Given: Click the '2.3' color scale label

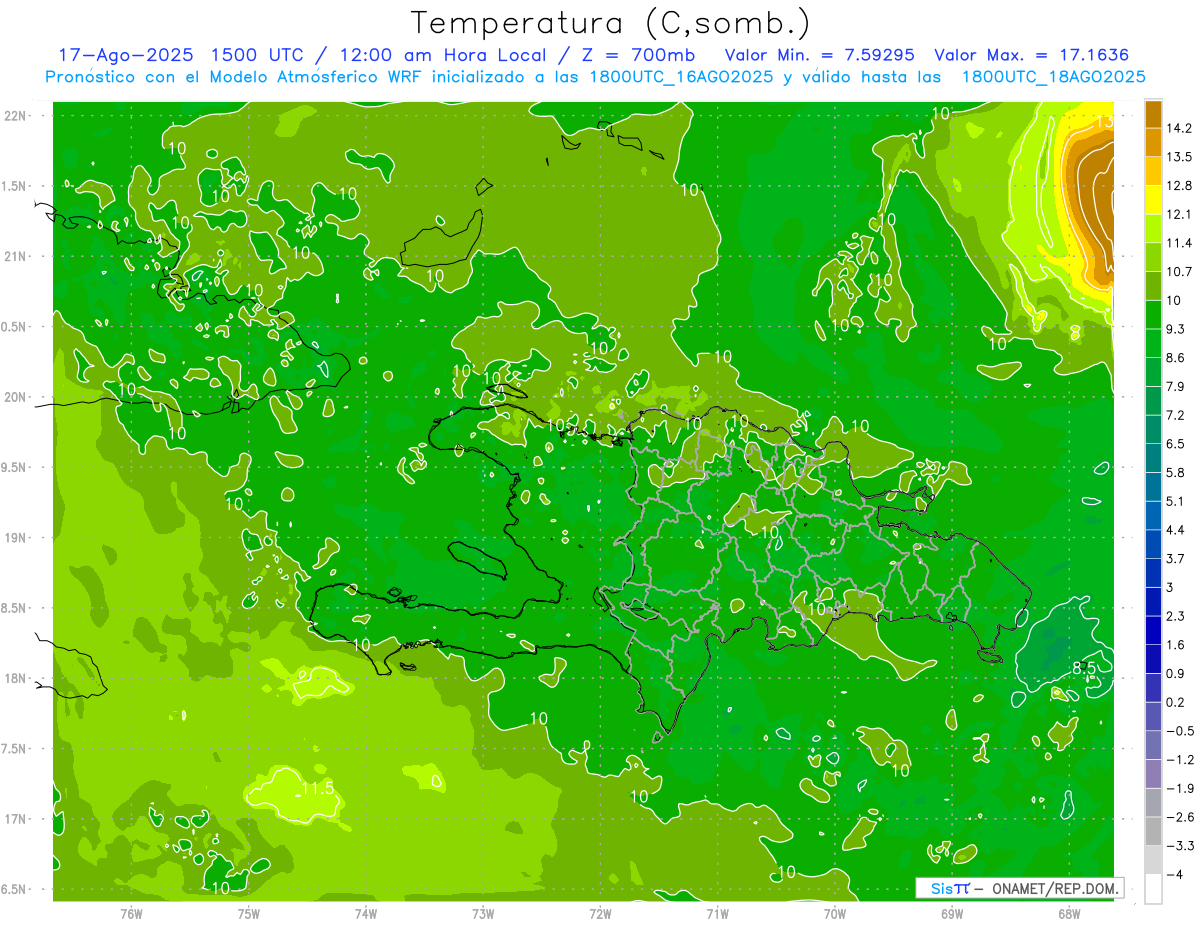Looking at the screenshot, I should (x=1176, y=616).
